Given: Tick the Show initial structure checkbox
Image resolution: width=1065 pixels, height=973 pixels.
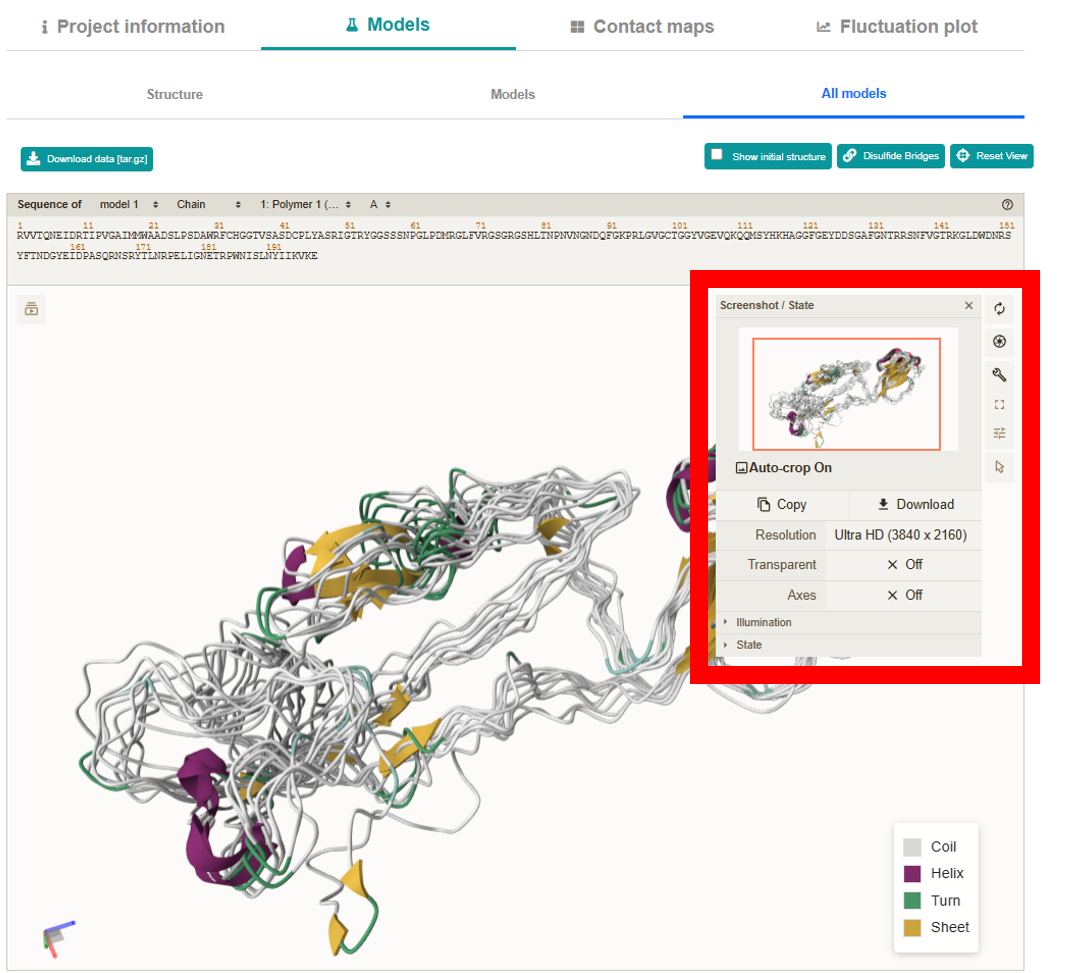Looking at the screenshot, I should point(717,155).
